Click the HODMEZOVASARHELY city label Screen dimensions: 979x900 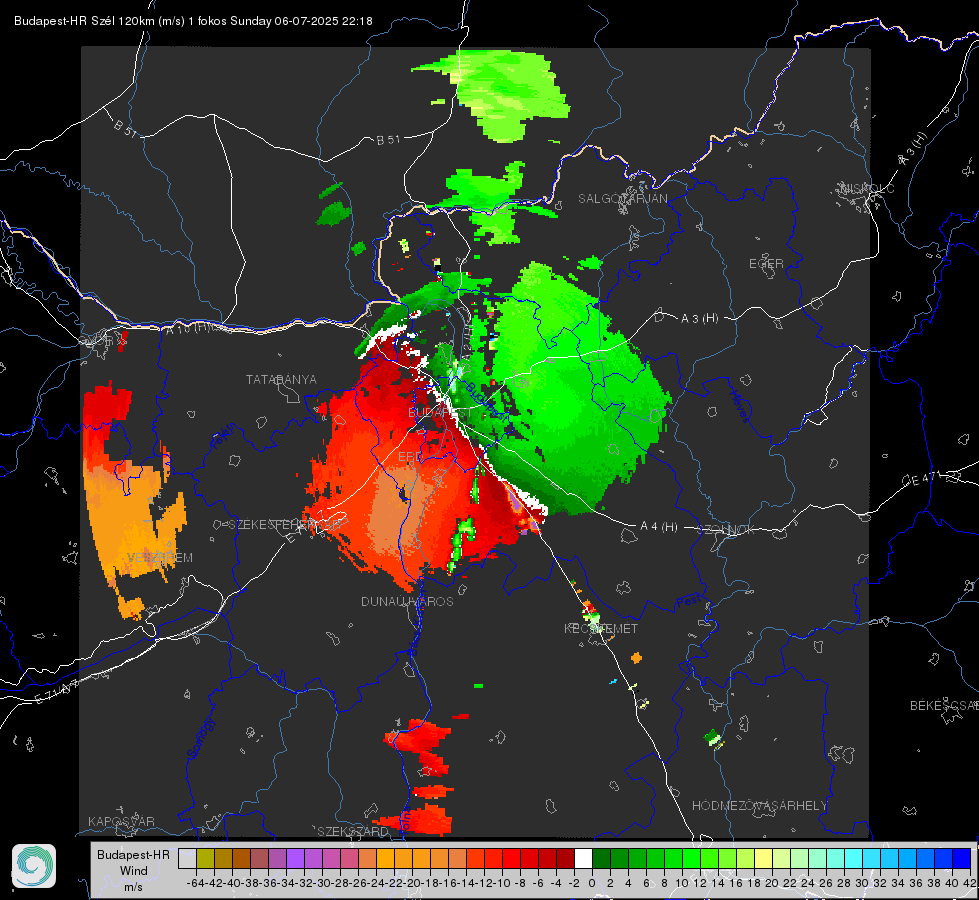760,806
